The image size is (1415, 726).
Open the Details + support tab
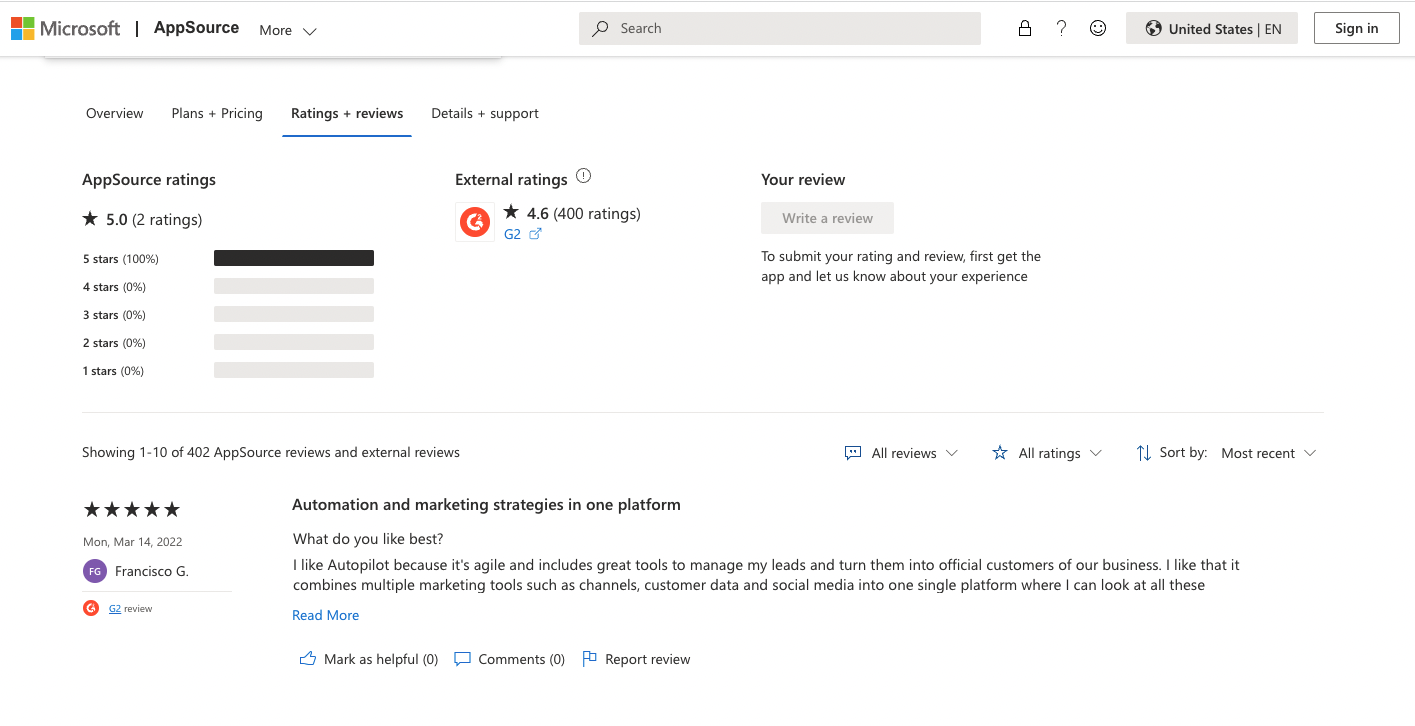click(x=485, y=113)
